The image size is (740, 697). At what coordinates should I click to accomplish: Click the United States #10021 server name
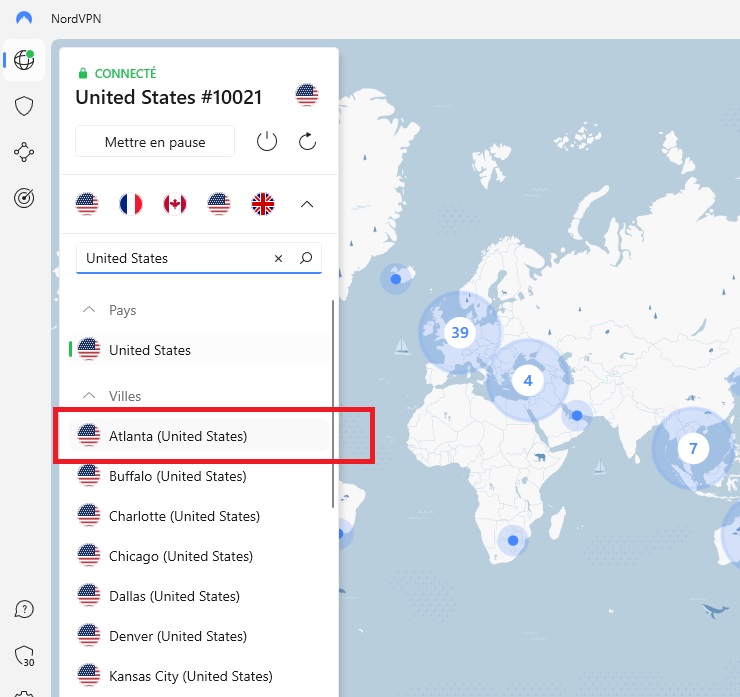(168, 97)
